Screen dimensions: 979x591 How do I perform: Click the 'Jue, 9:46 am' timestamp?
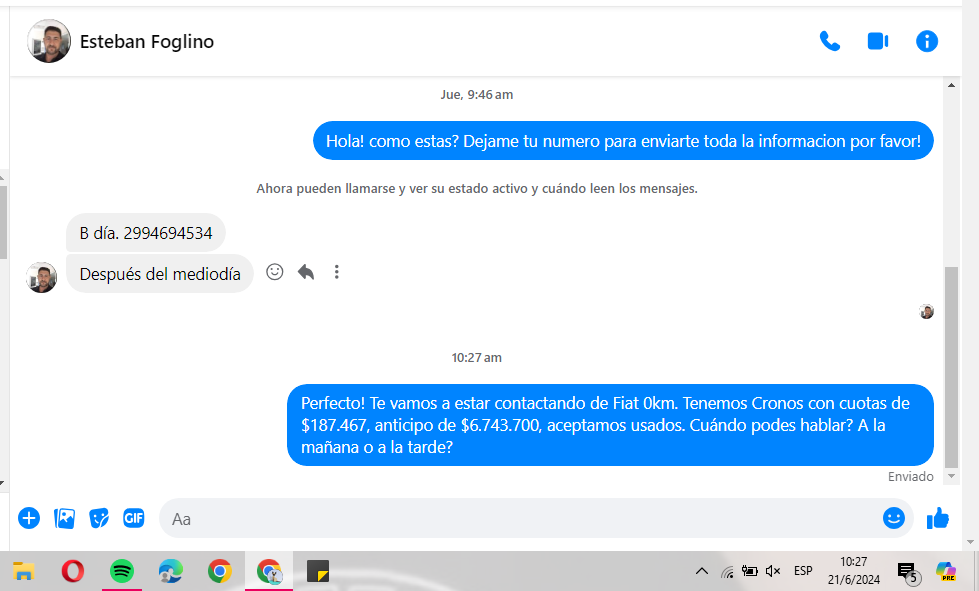click(476, 94)
